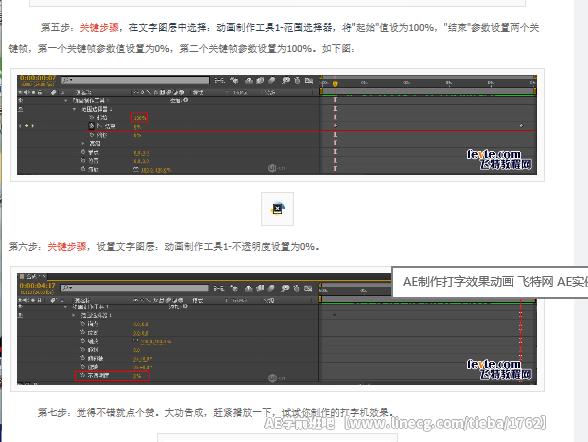The width and height of the screenshot is (588, 442).
Task: Open graph editor icon in step six panel
Action: click(x=308, y=288)
